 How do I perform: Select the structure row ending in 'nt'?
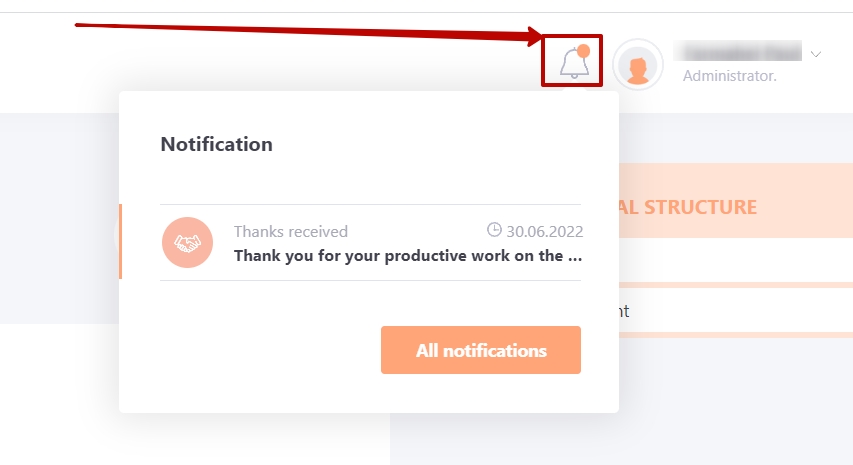click(x=735, y=311)
